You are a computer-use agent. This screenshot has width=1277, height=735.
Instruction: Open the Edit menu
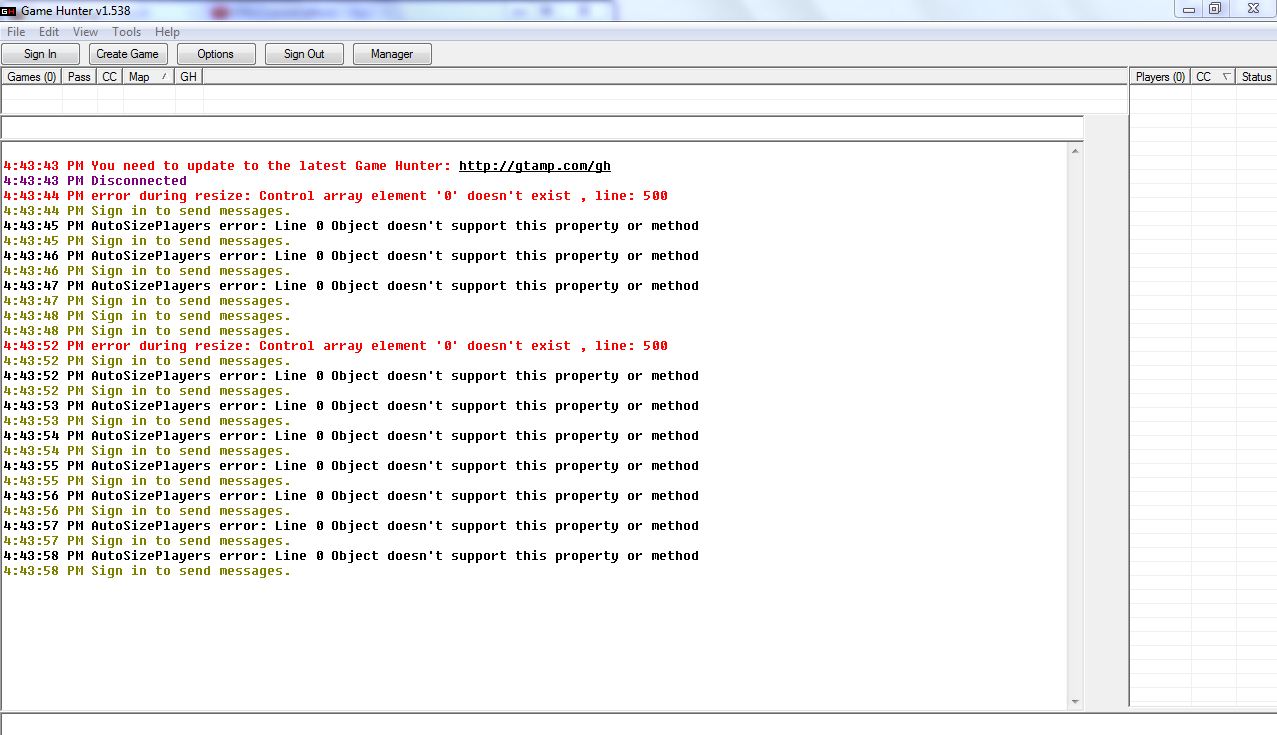(49, 32)
